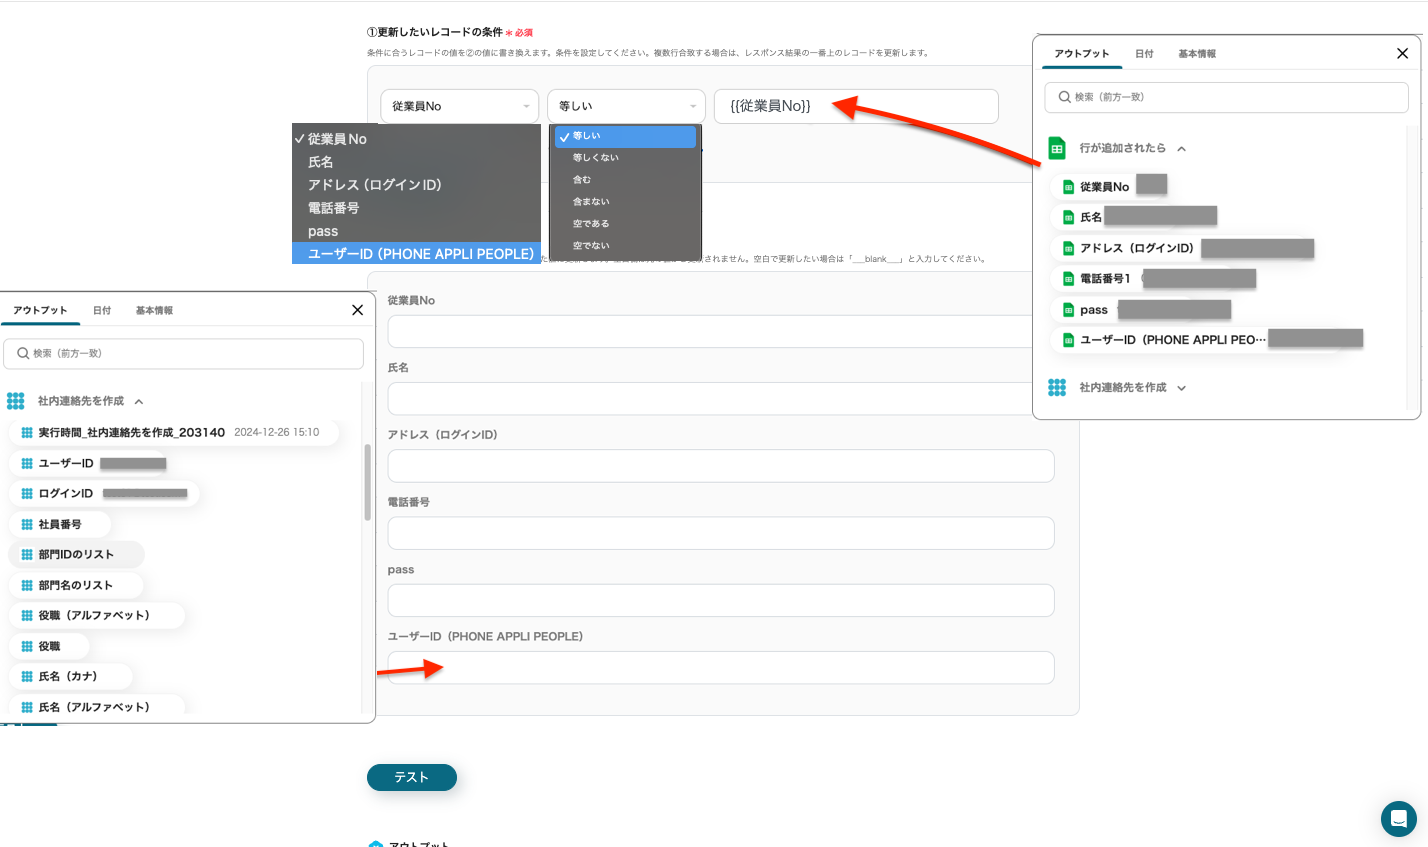Screen dimensions: 1428x847
Task: Click the pass update value field
Action: (721, 600)
